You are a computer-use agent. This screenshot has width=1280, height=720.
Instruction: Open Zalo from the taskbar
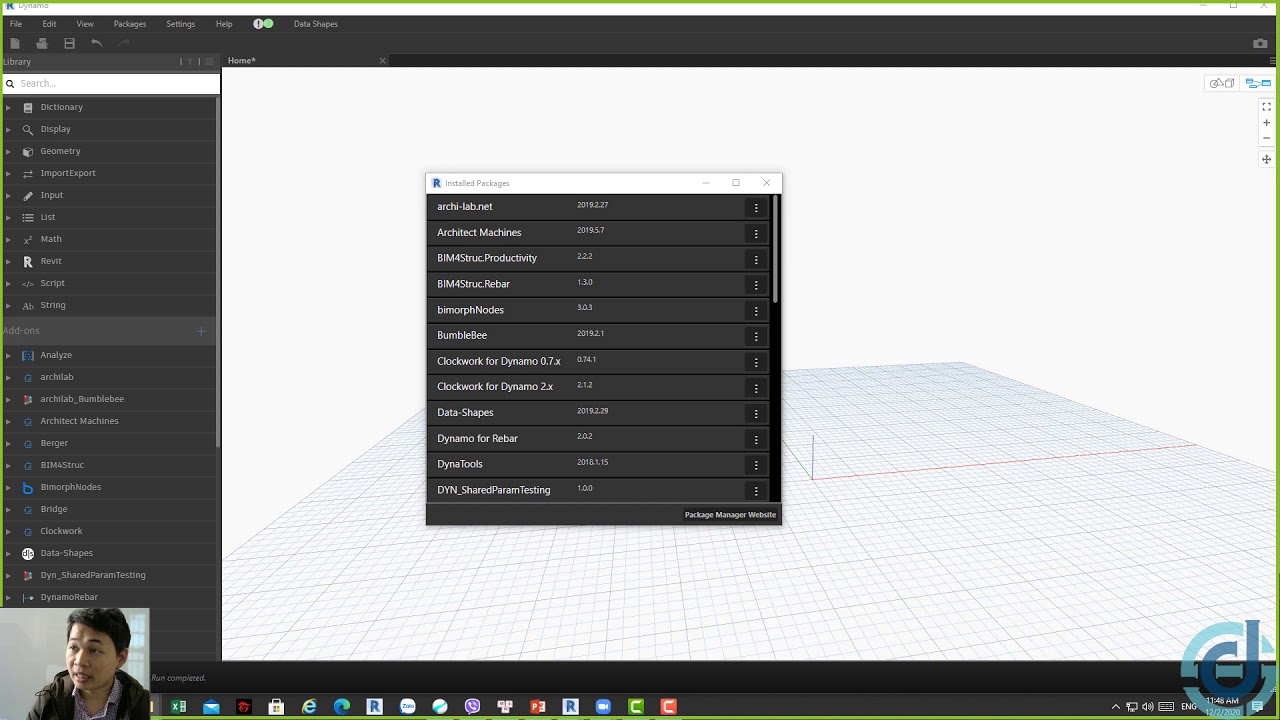(408, 707)
